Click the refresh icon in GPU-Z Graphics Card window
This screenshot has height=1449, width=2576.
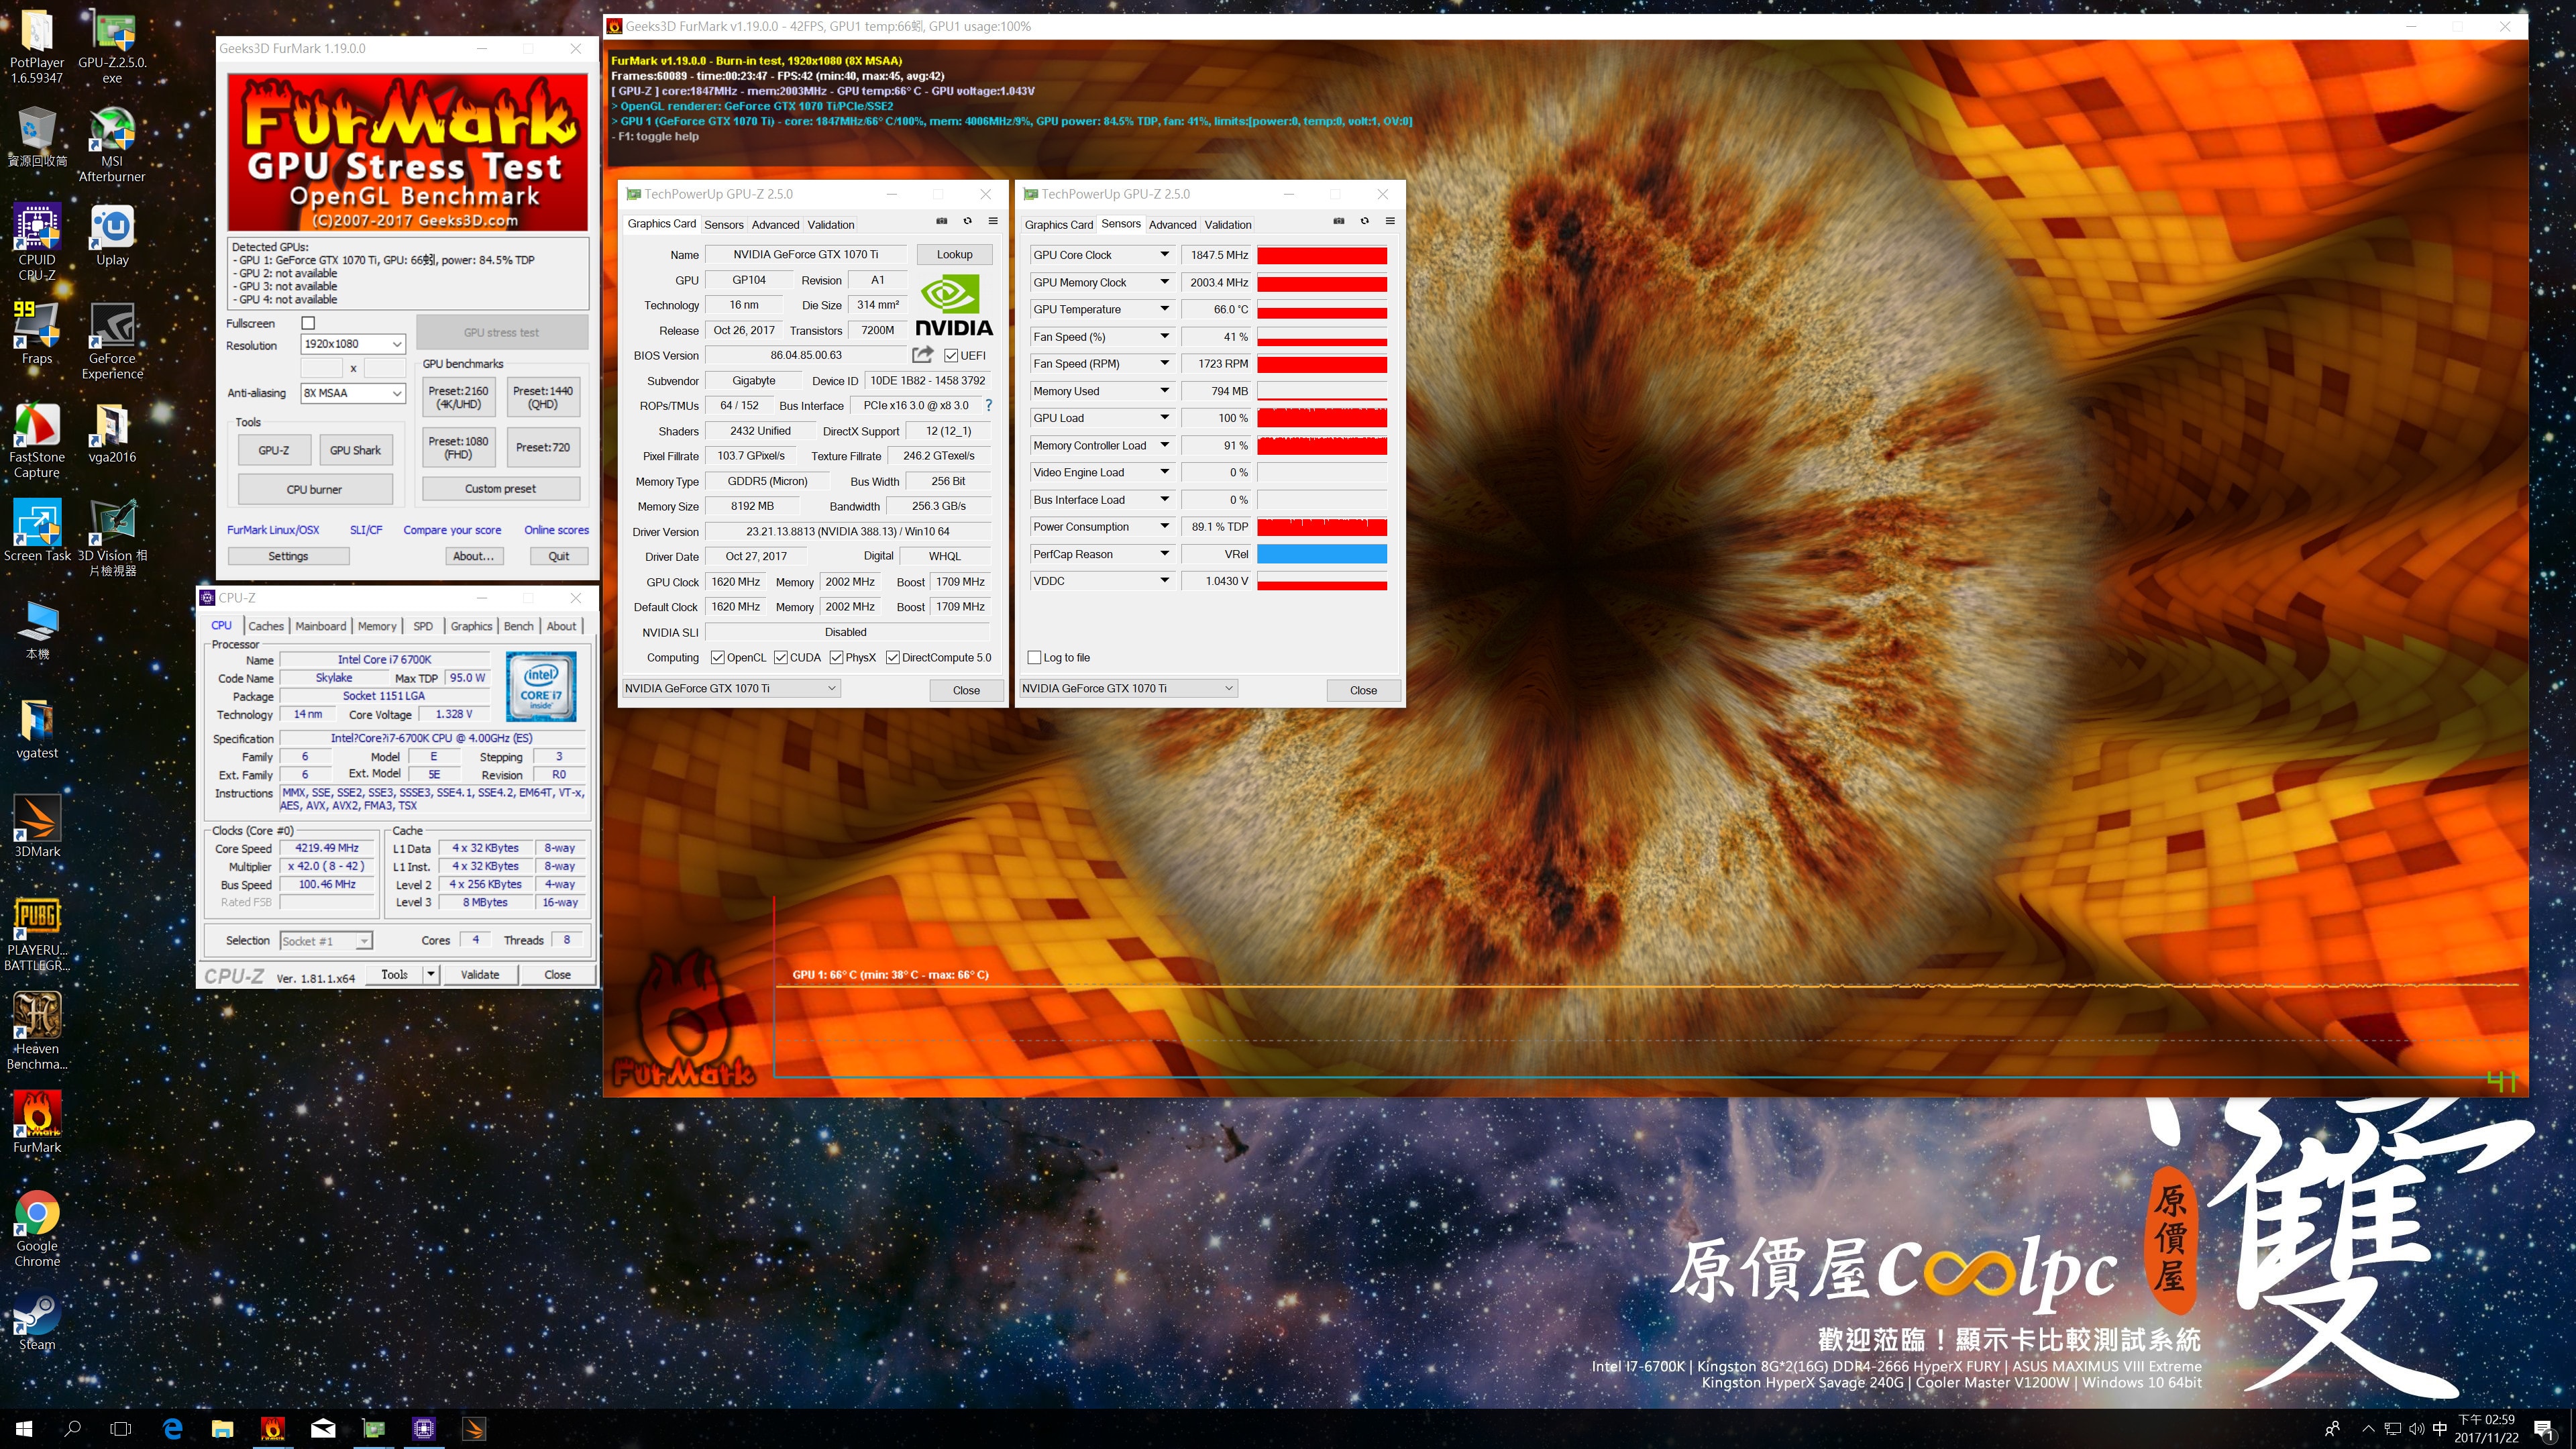click(x=967, y=221)
